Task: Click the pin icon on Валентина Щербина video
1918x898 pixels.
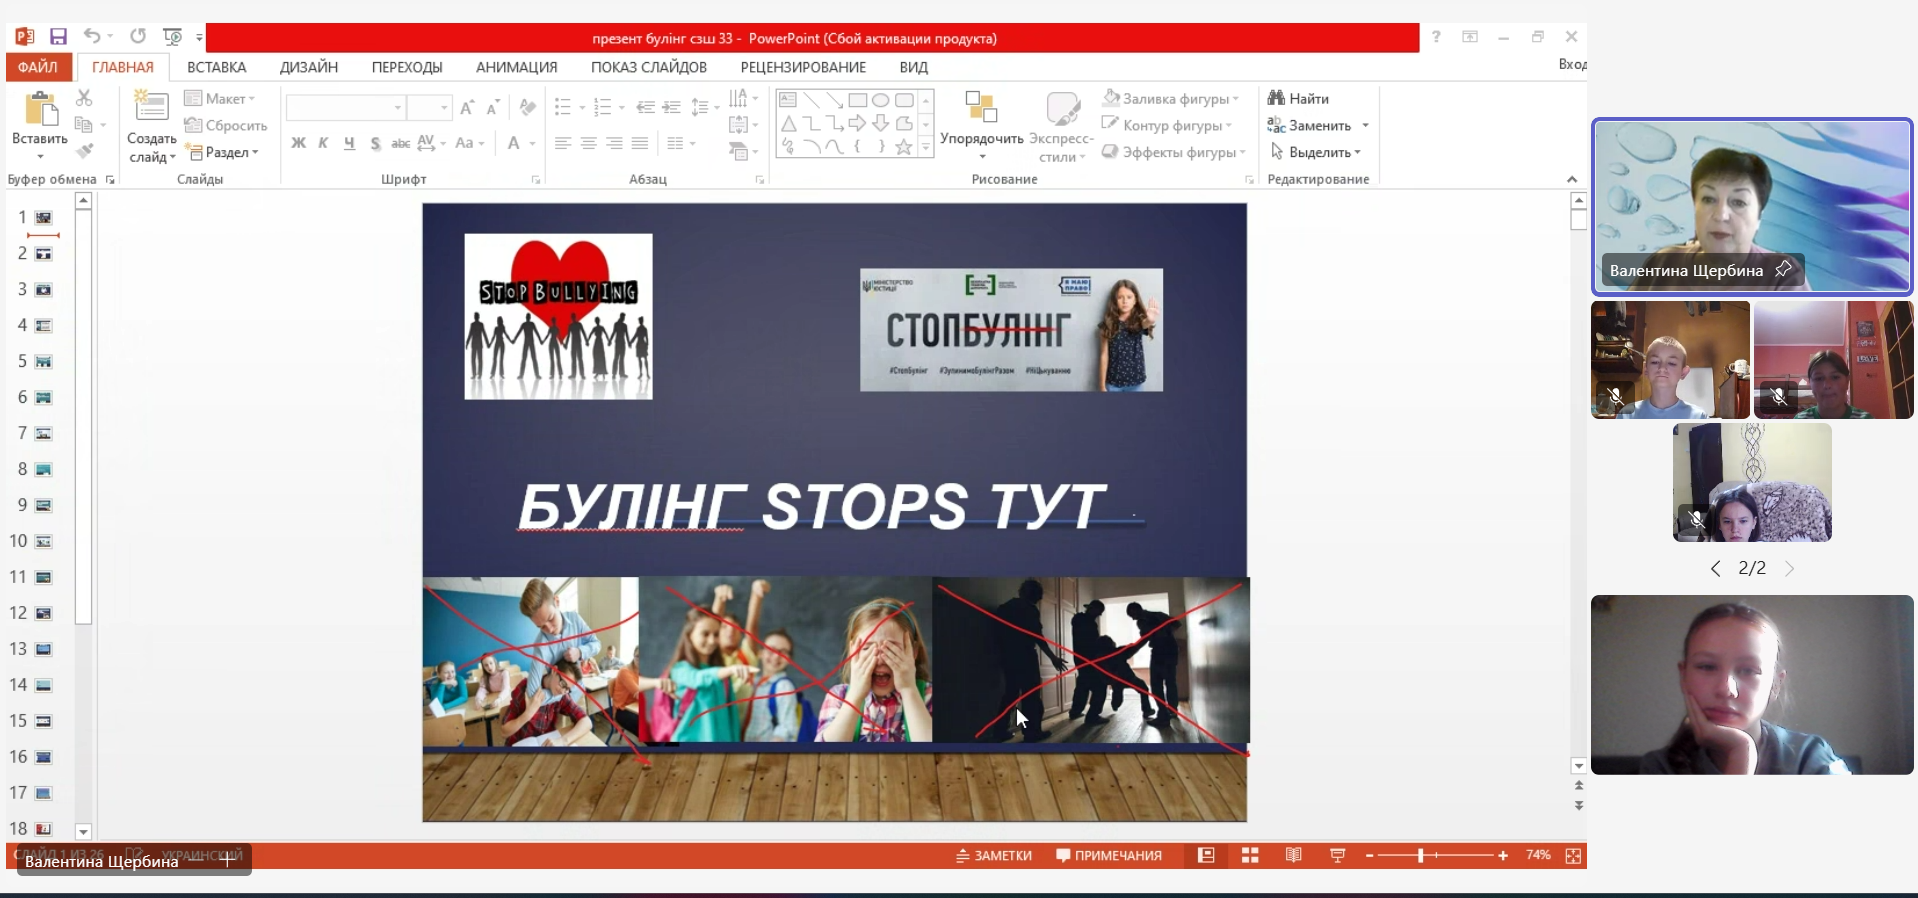Action: 1783,269
